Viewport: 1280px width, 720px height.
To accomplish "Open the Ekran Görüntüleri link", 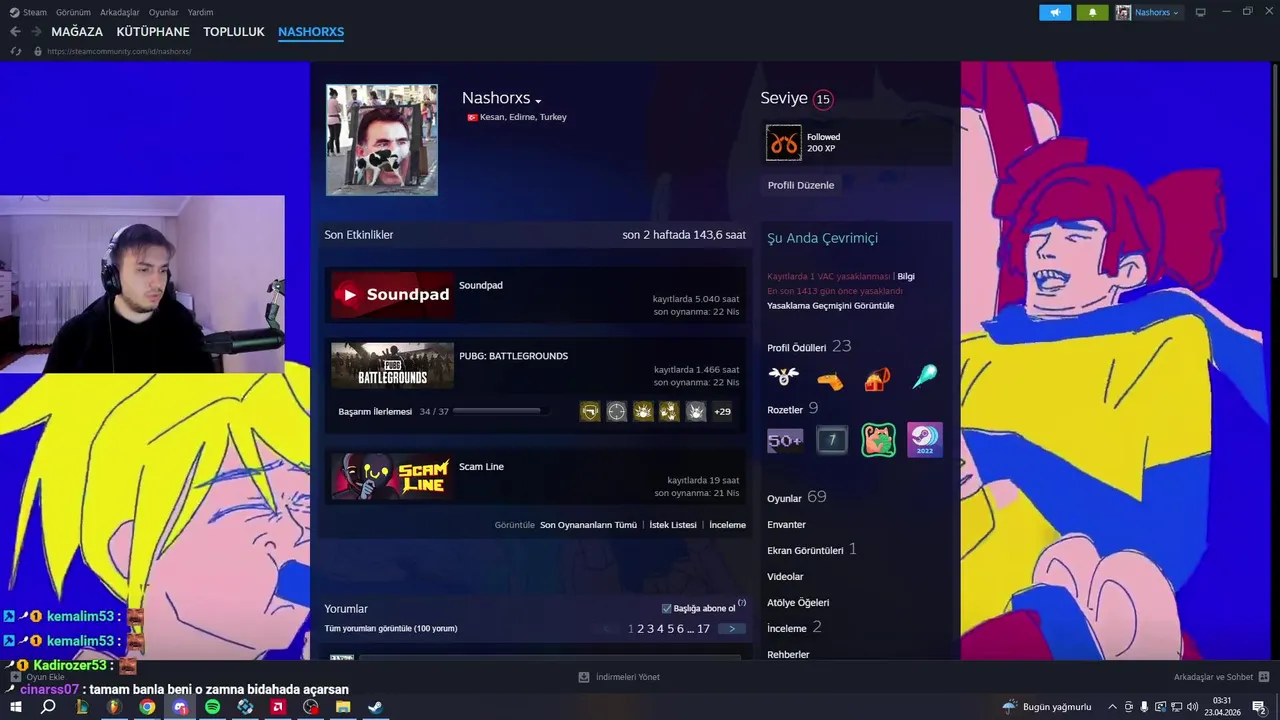I will tap(811, 550).
